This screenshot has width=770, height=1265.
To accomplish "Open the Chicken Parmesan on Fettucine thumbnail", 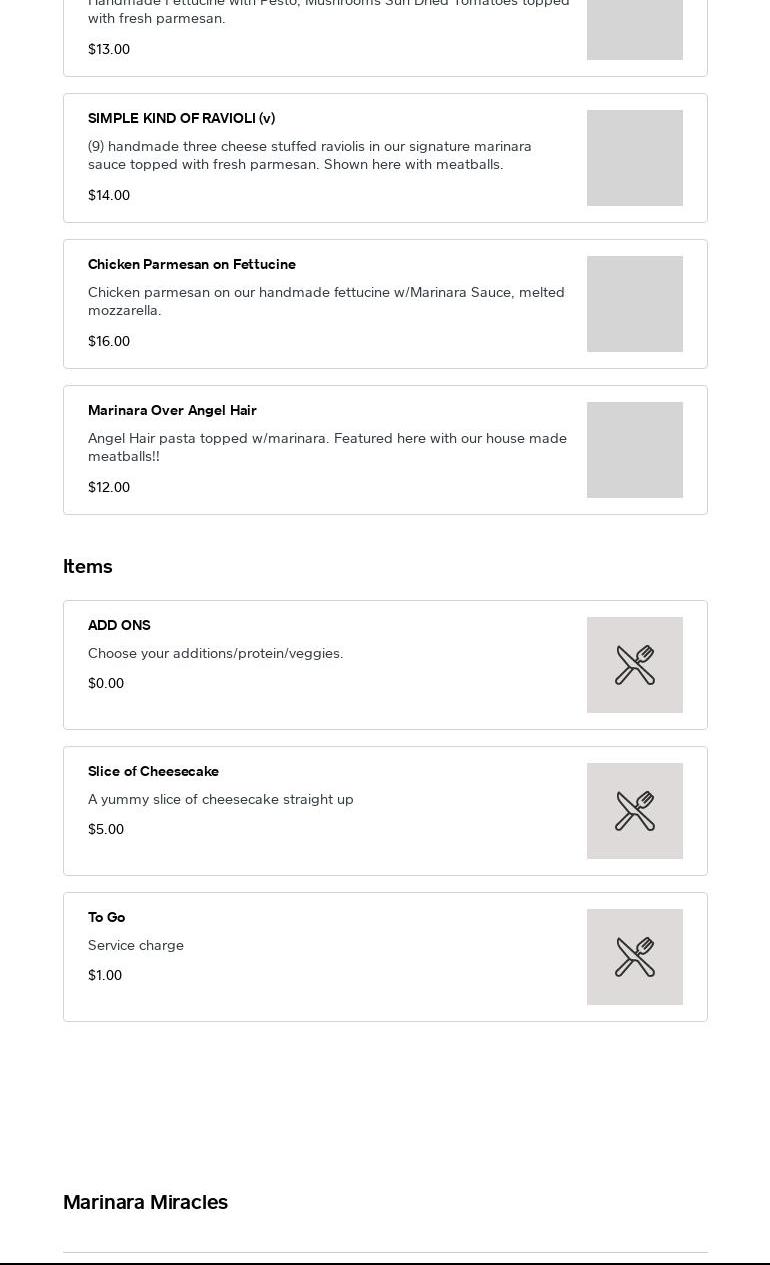I will (x=635, y=304).
